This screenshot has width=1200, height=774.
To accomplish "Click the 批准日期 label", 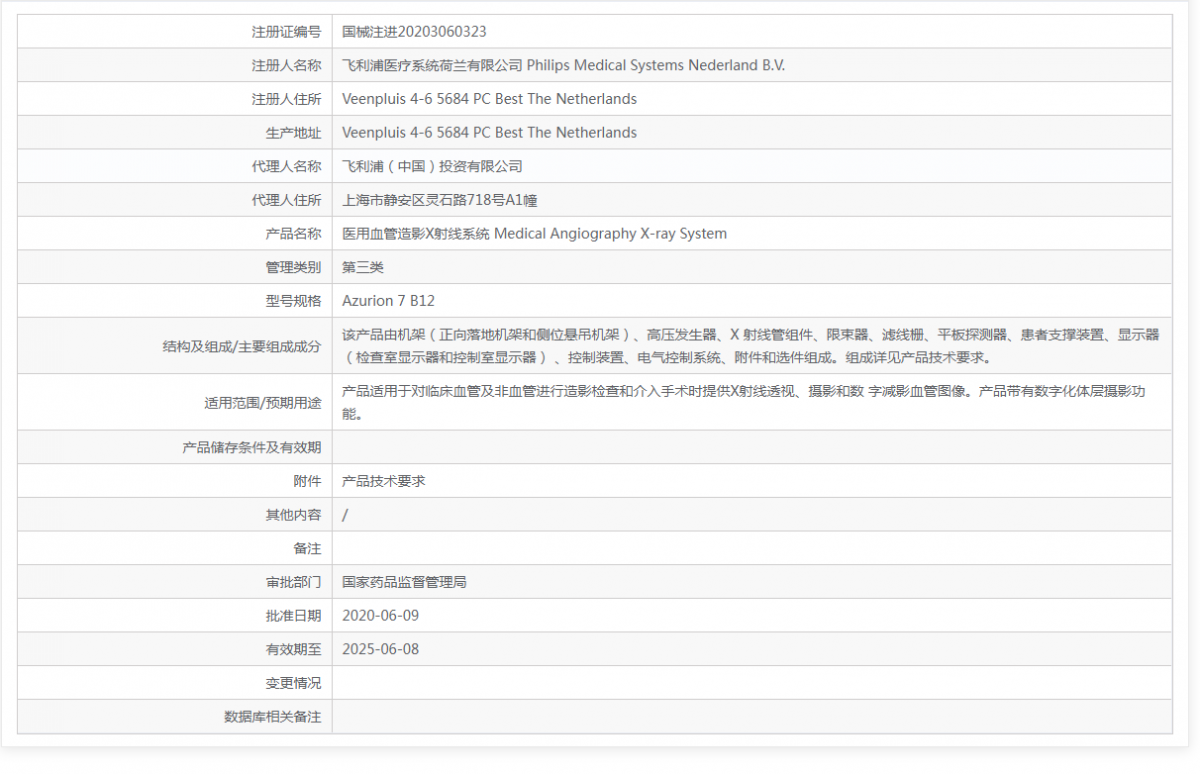I will coord(293,616).
